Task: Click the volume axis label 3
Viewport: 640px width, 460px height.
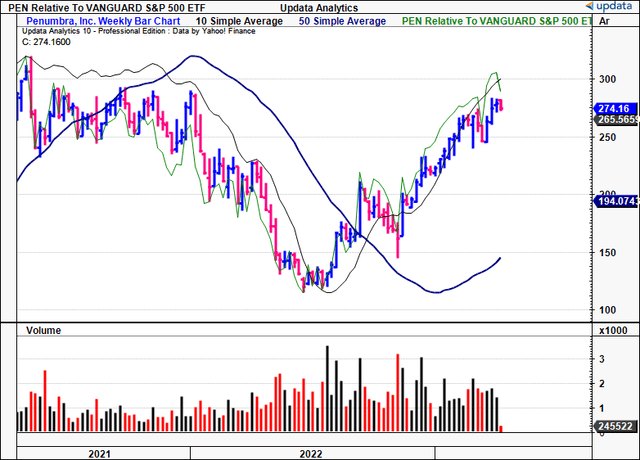Action: pyautogui.click(x=602, y=359)
